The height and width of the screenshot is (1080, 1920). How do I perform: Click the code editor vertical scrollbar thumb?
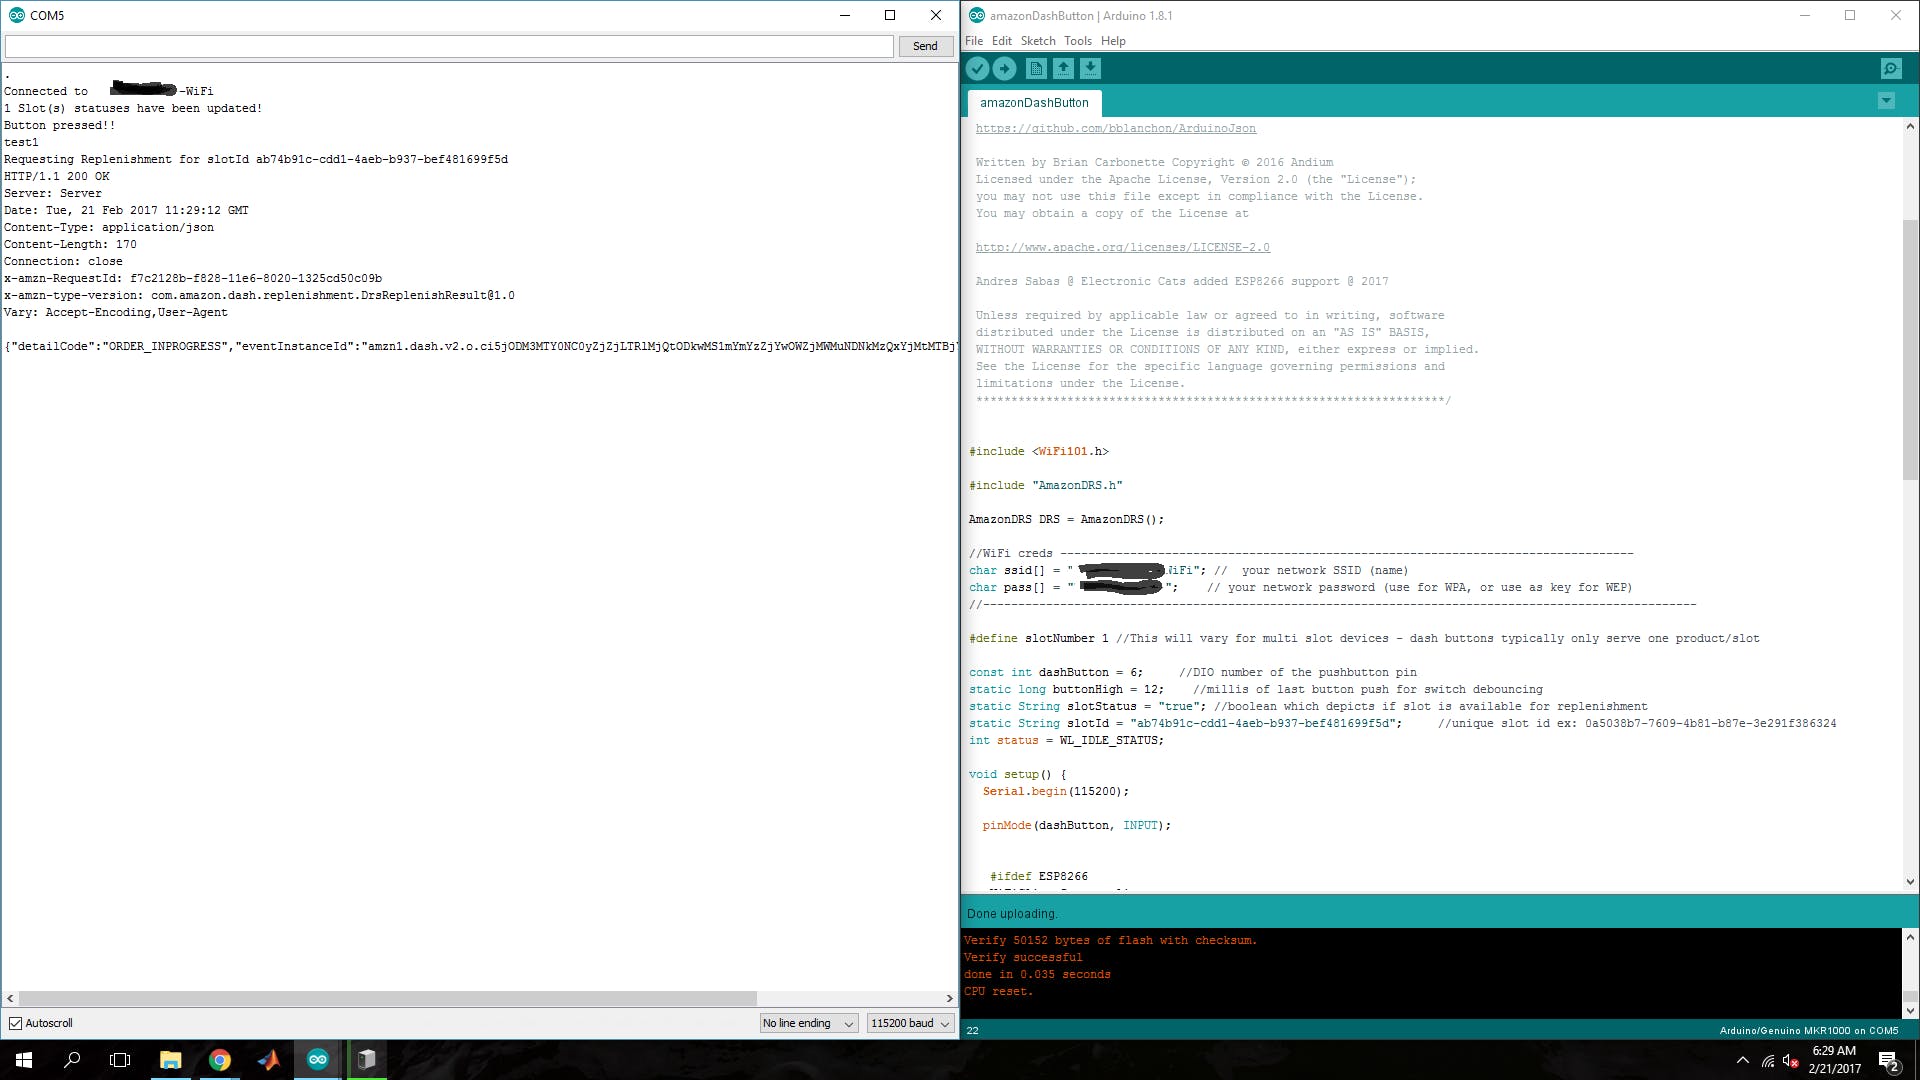tap(1910, 350)
